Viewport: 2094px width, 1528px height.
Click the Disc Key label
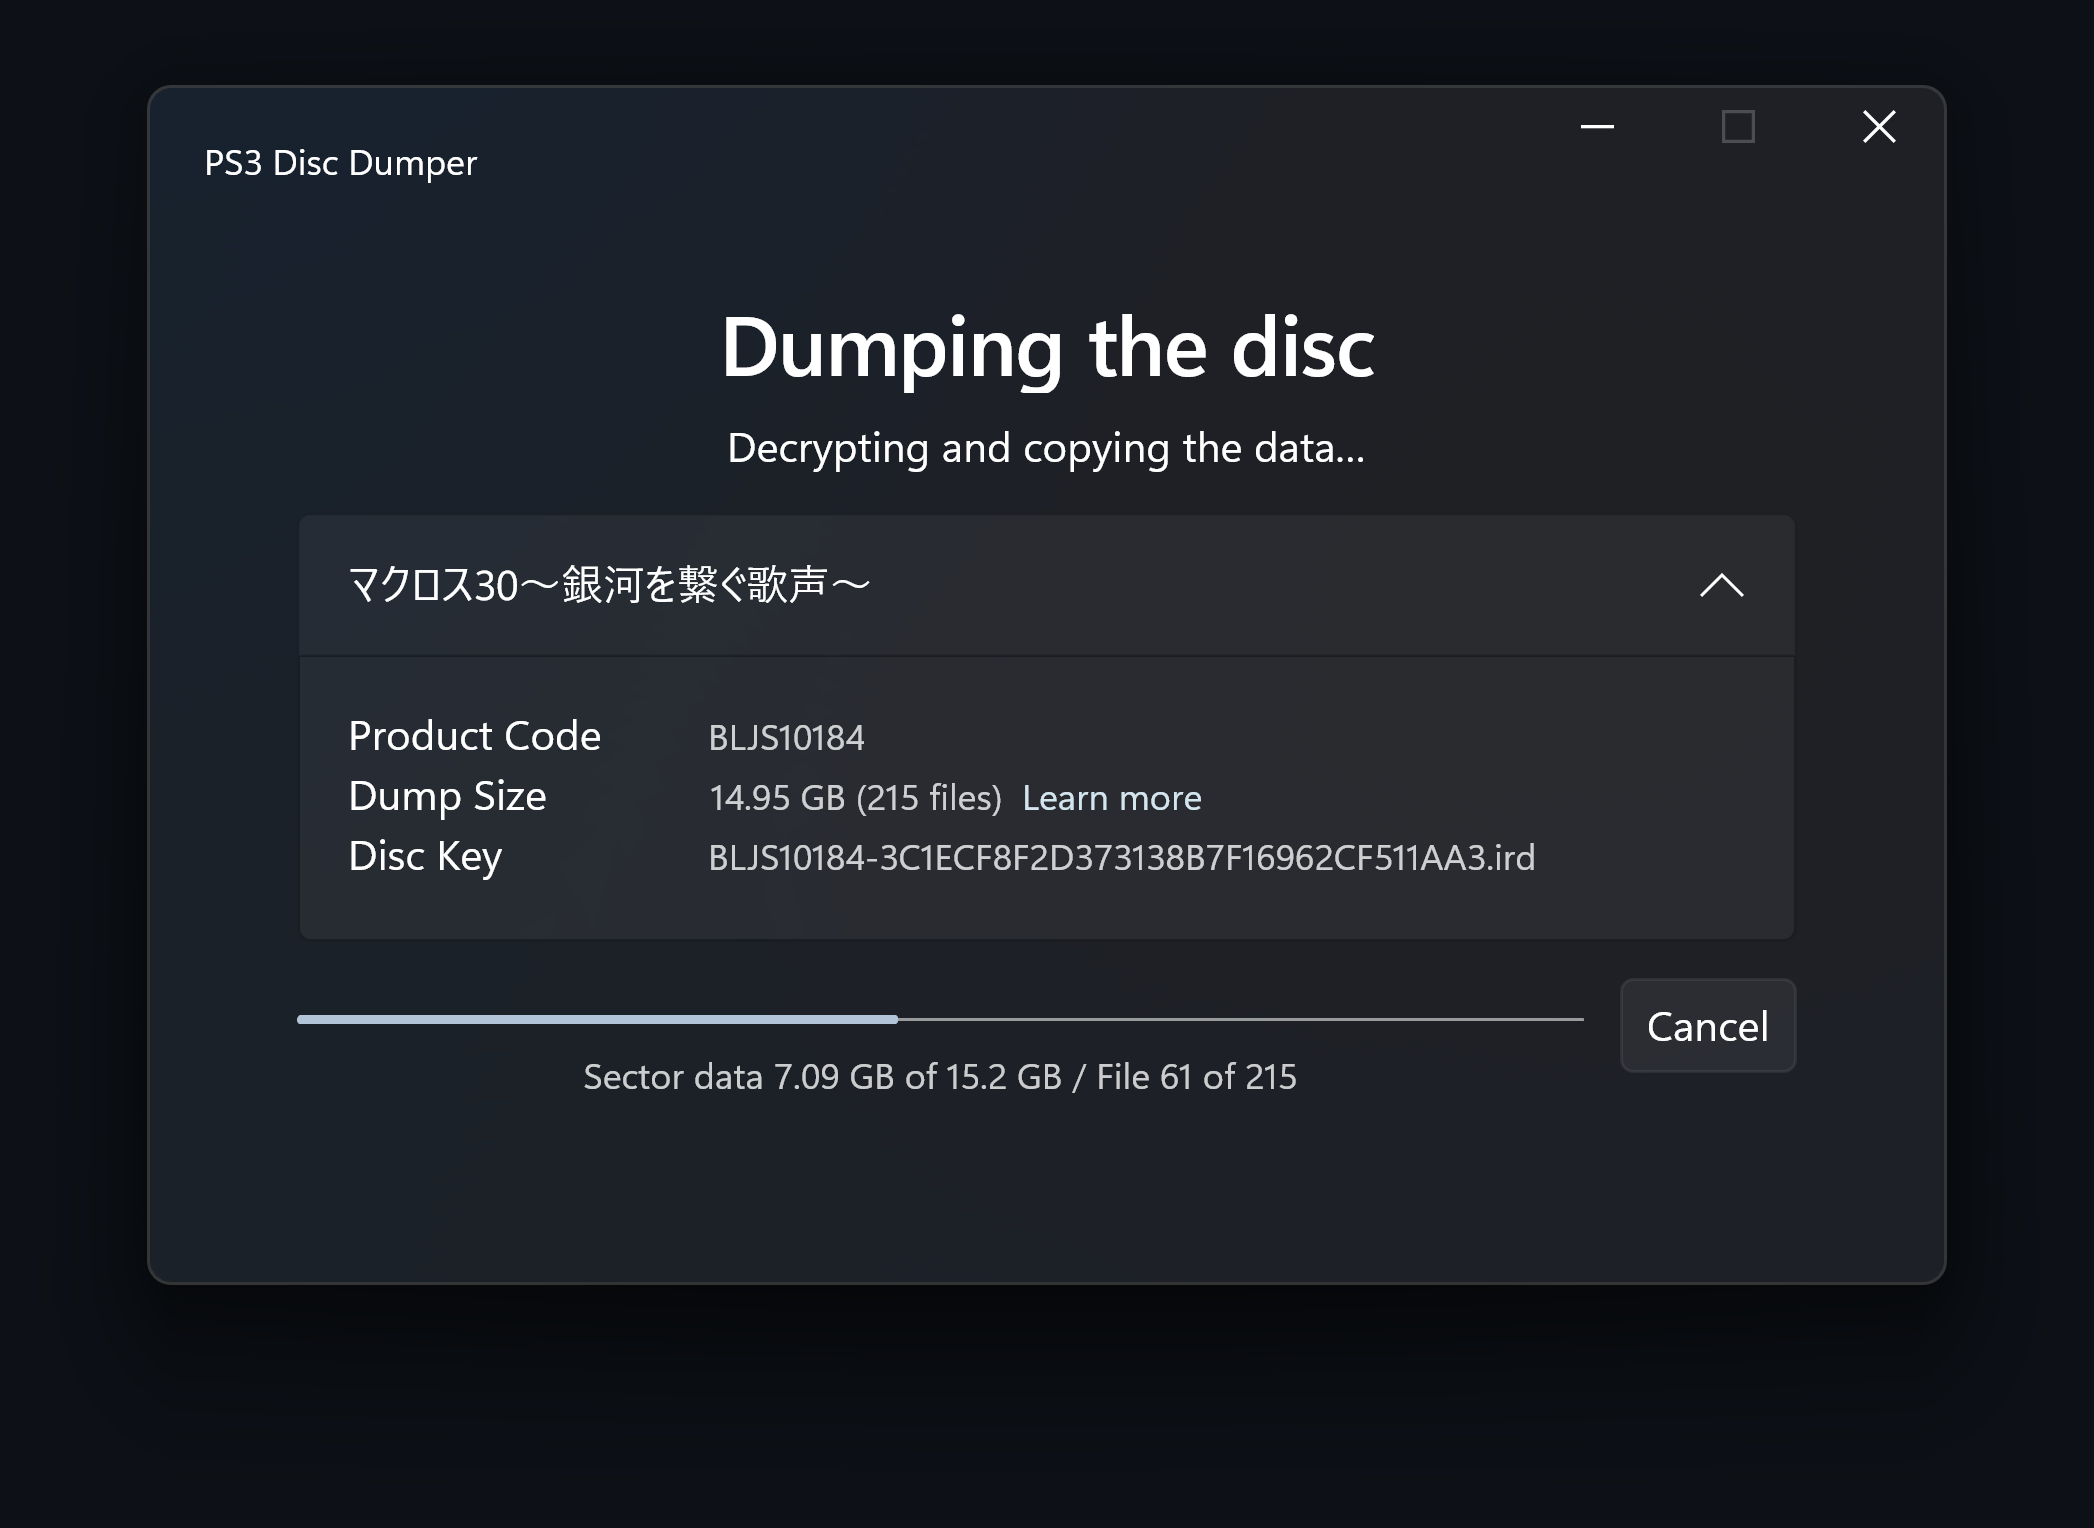pyautogui.click(x=425, y=857)
